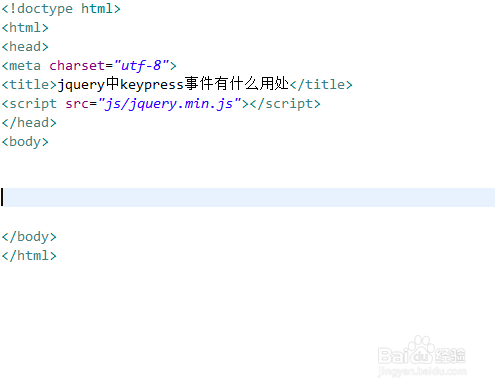The image size is (495, 389).
Task: Click the opening title tag
Action: pos(29,85)
